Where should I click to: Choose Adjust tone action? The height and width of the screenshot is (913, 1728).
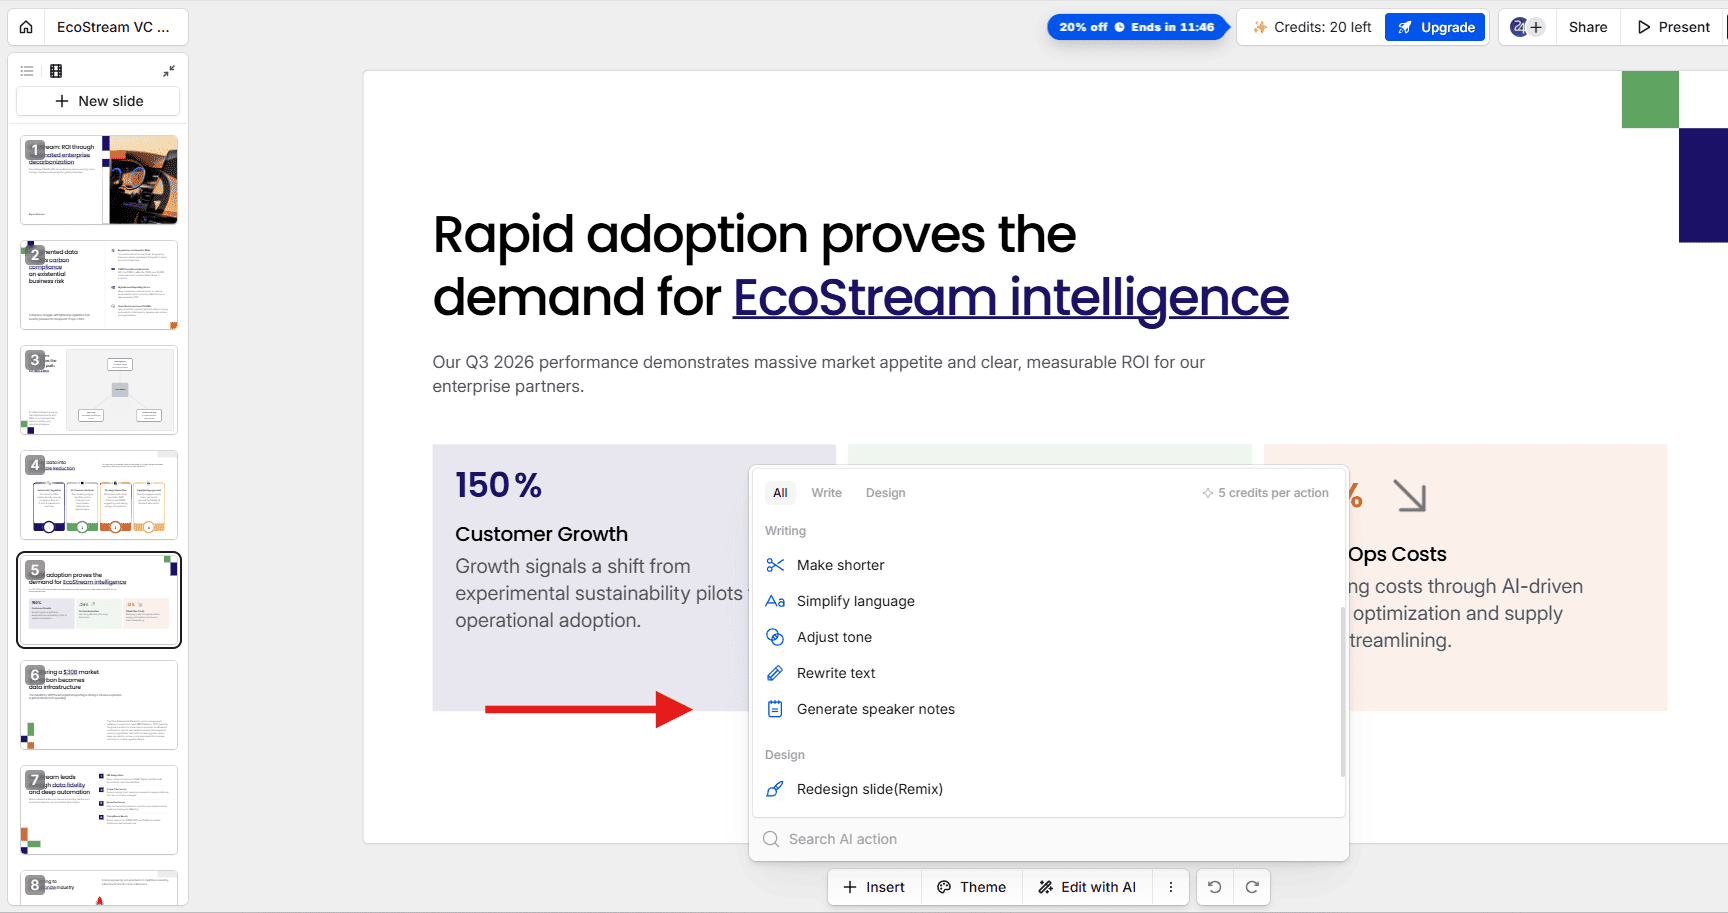(1046, 637)
